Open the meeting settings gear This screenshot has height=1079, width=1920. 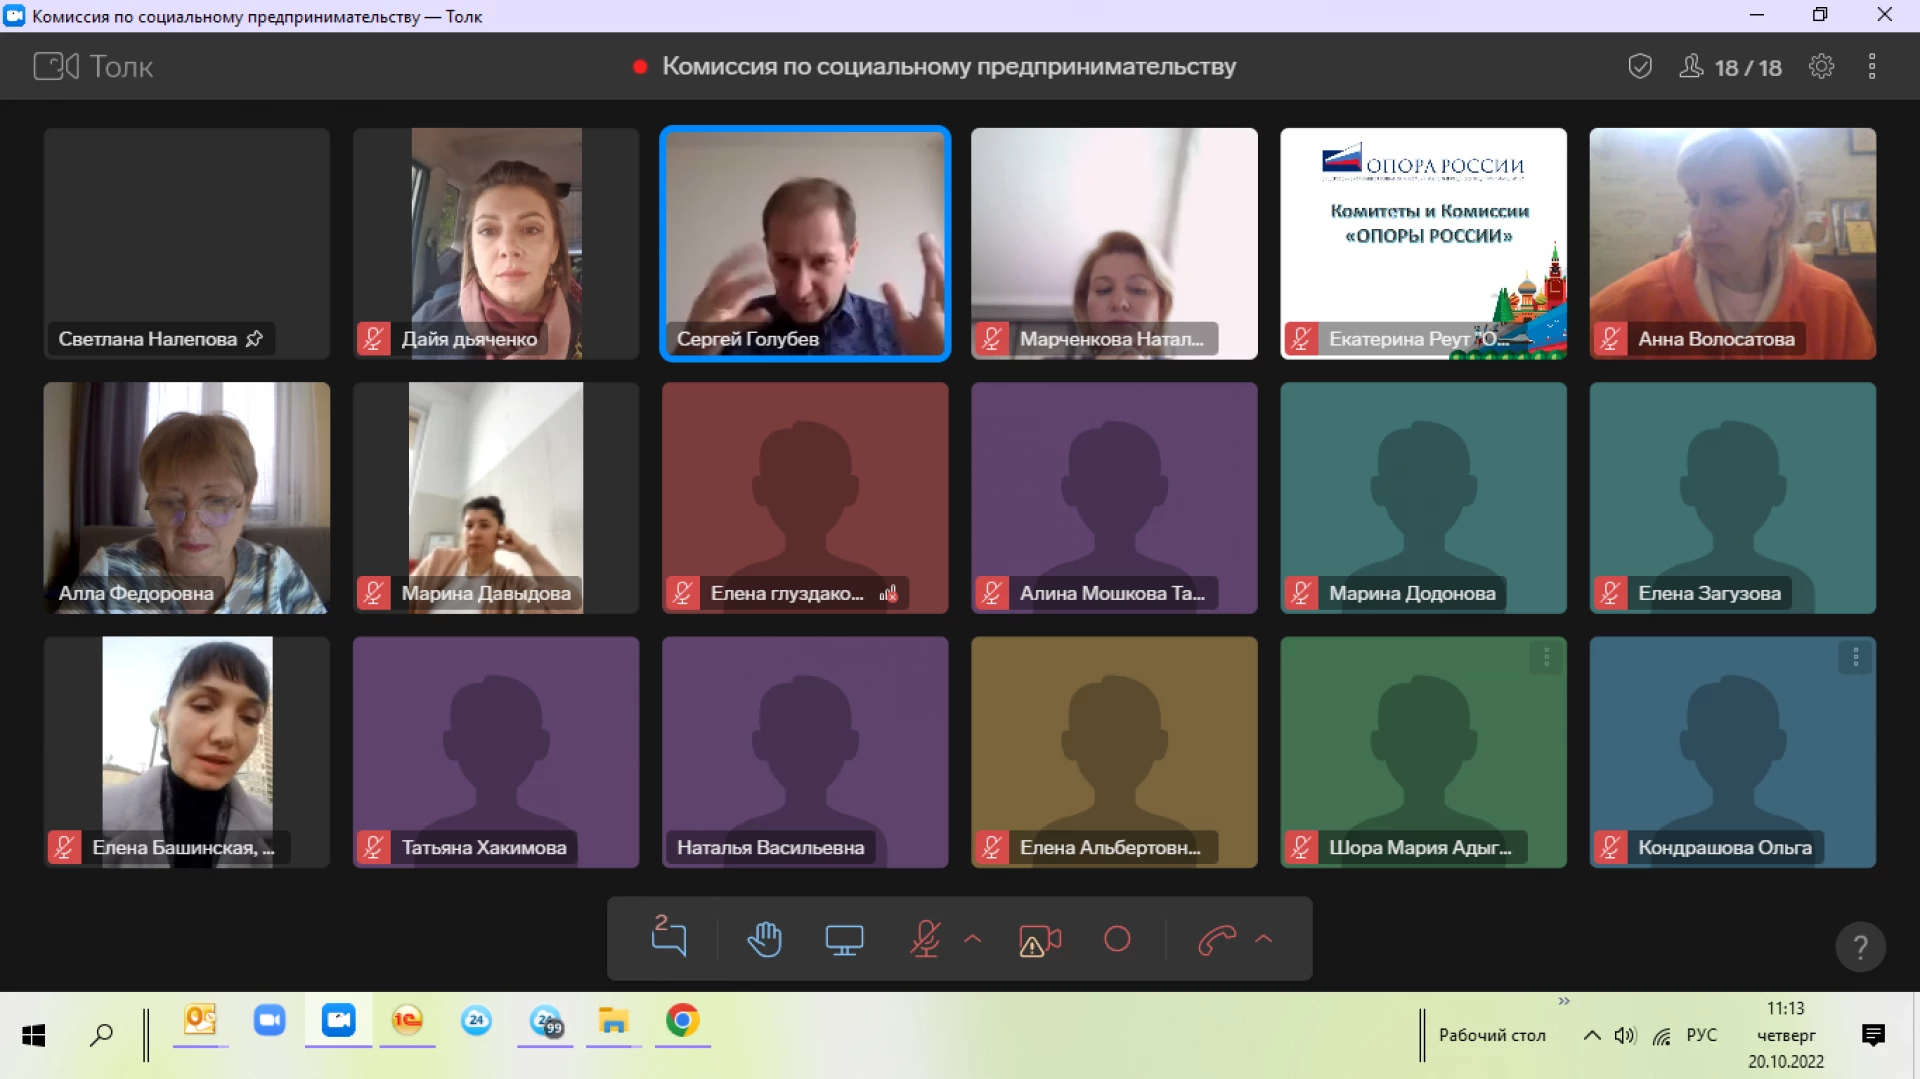click(x=1821, y=67)
